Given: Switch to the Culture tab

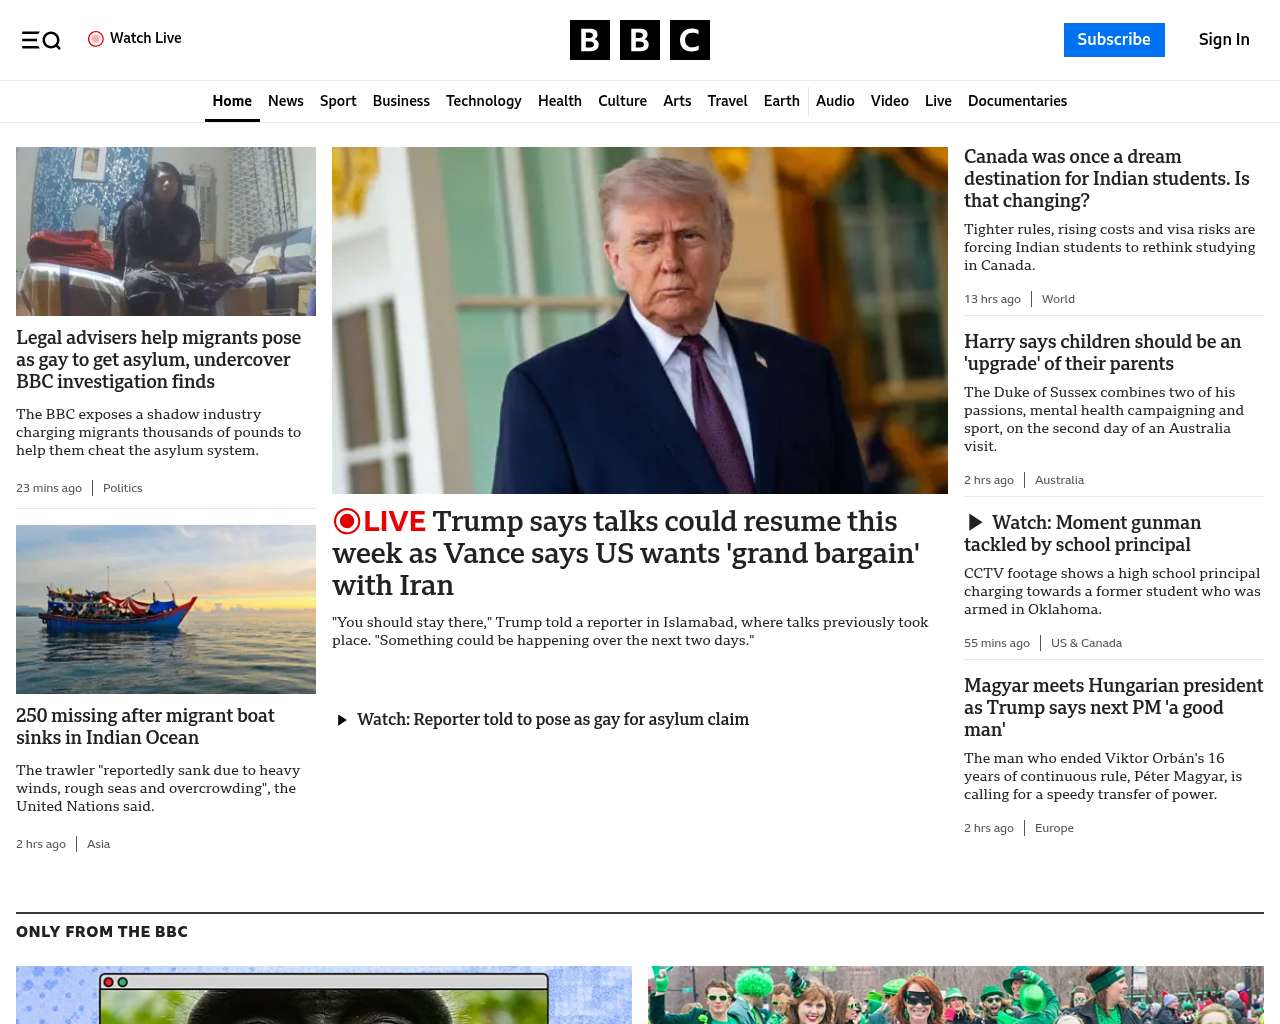Looking at the screenshot, I should click(x=622, y=101).
